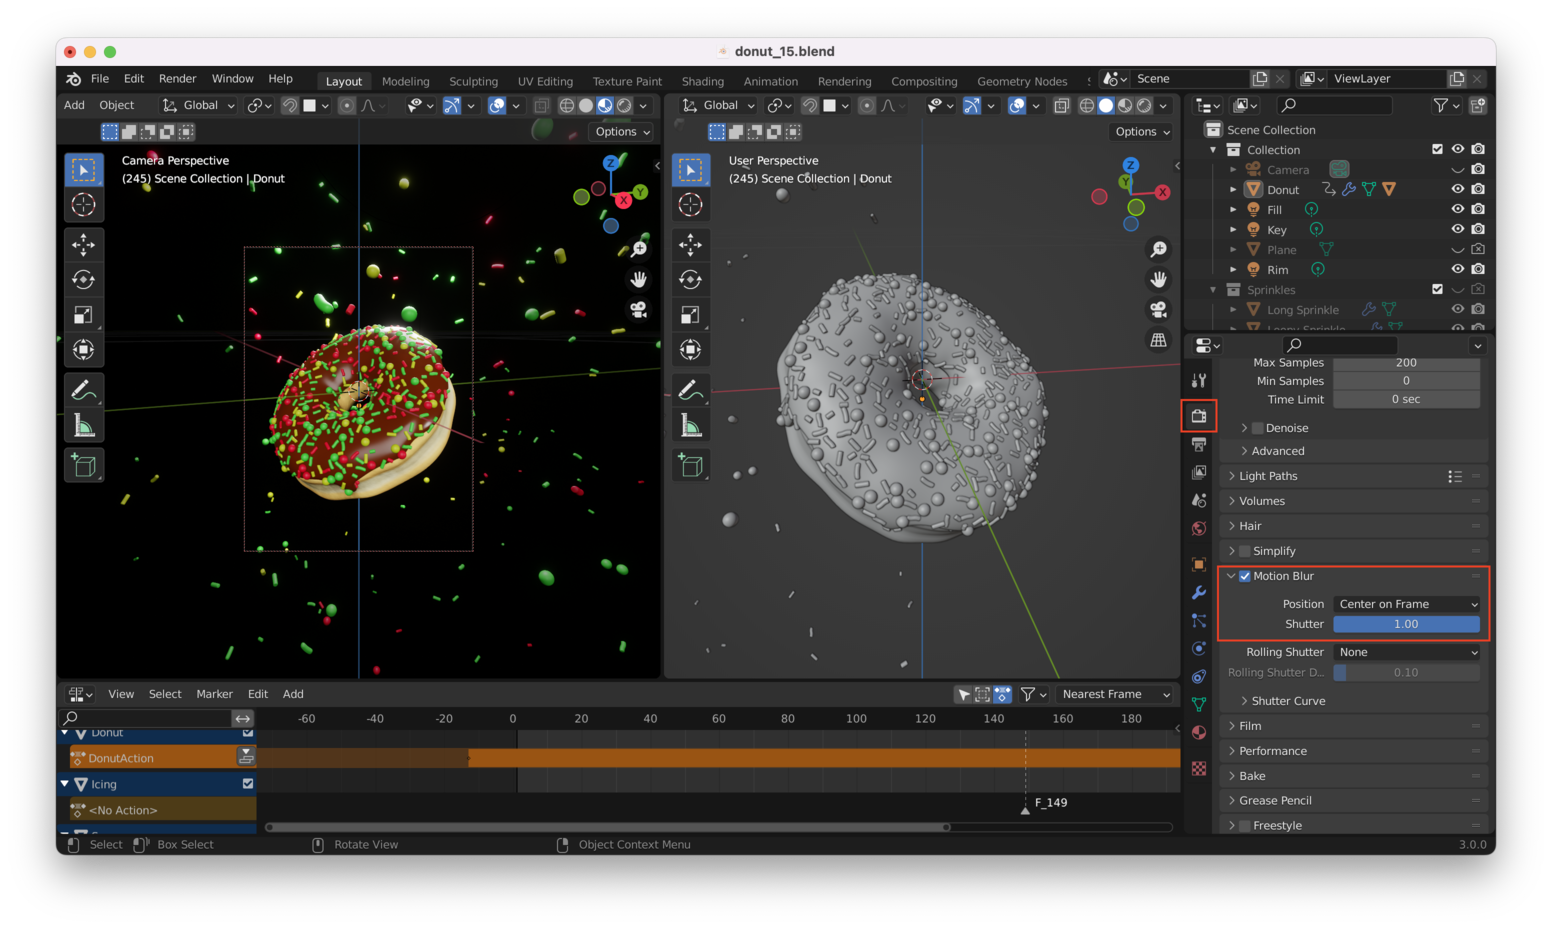Uncheck the Motion Blur checkbox
This screenshot has height=929, width=1552.
pyautogui.click(x=1245, y=576)
